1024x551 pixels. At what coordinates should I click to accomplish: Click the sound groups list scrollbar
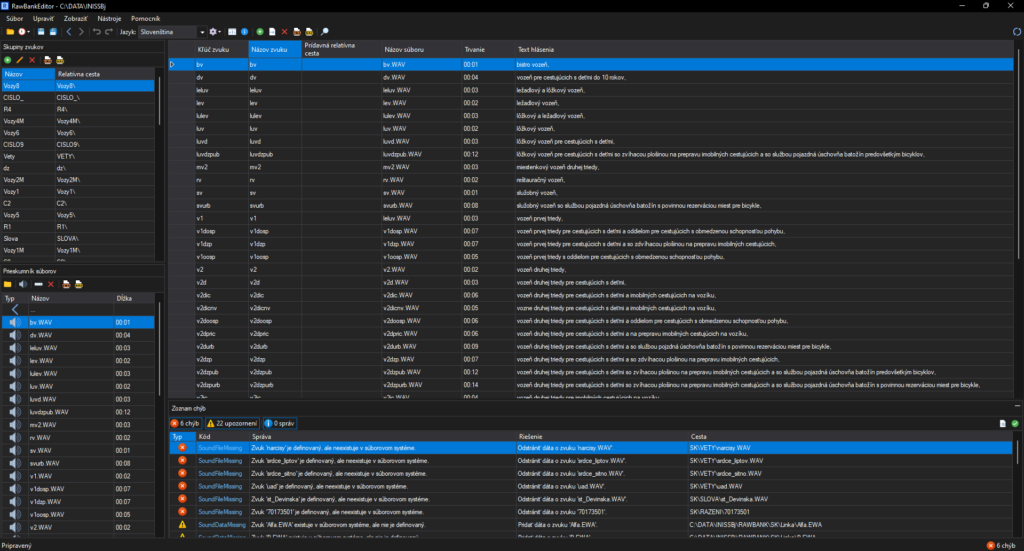(159, 101)
